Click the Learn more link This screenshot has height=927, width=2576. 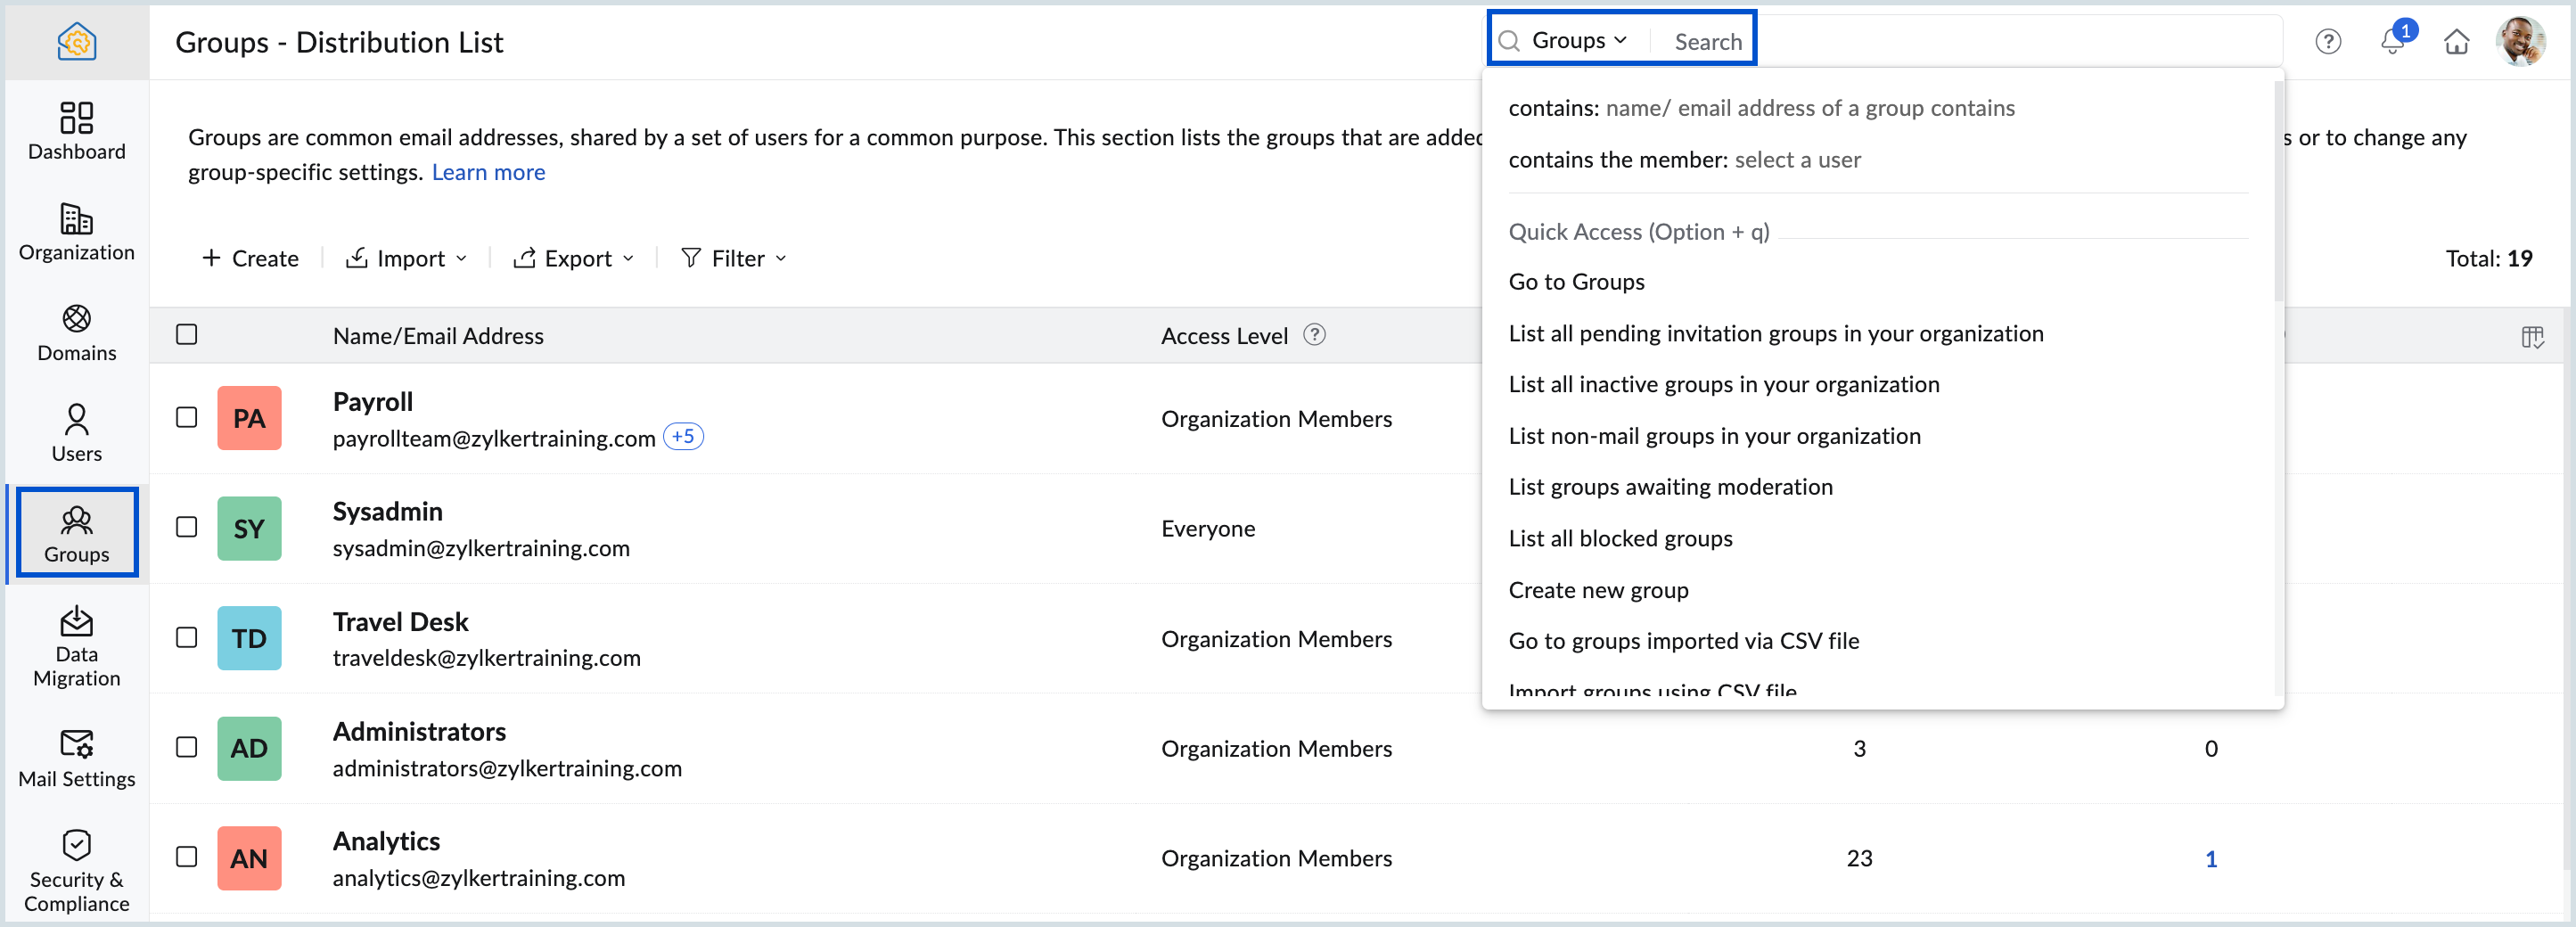[x=488, y=172]
